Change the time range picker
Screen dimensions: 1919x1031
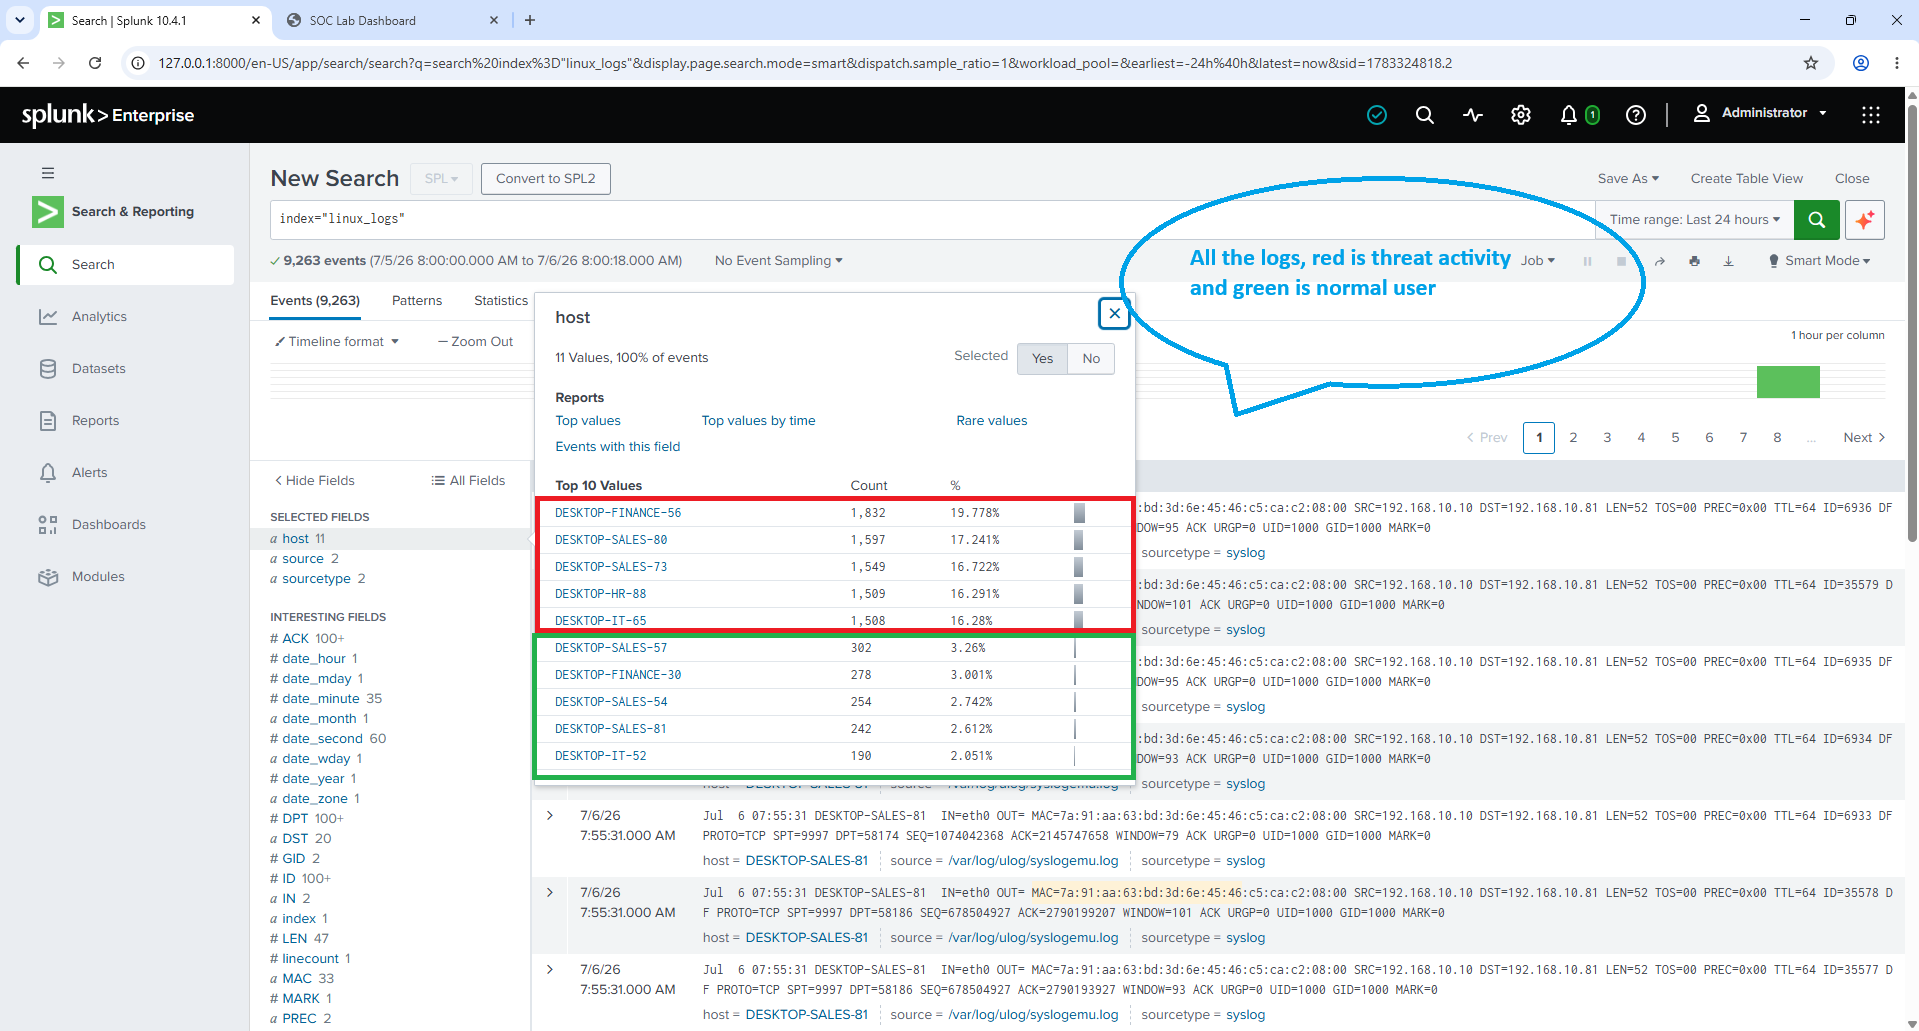click(1695, 220)
